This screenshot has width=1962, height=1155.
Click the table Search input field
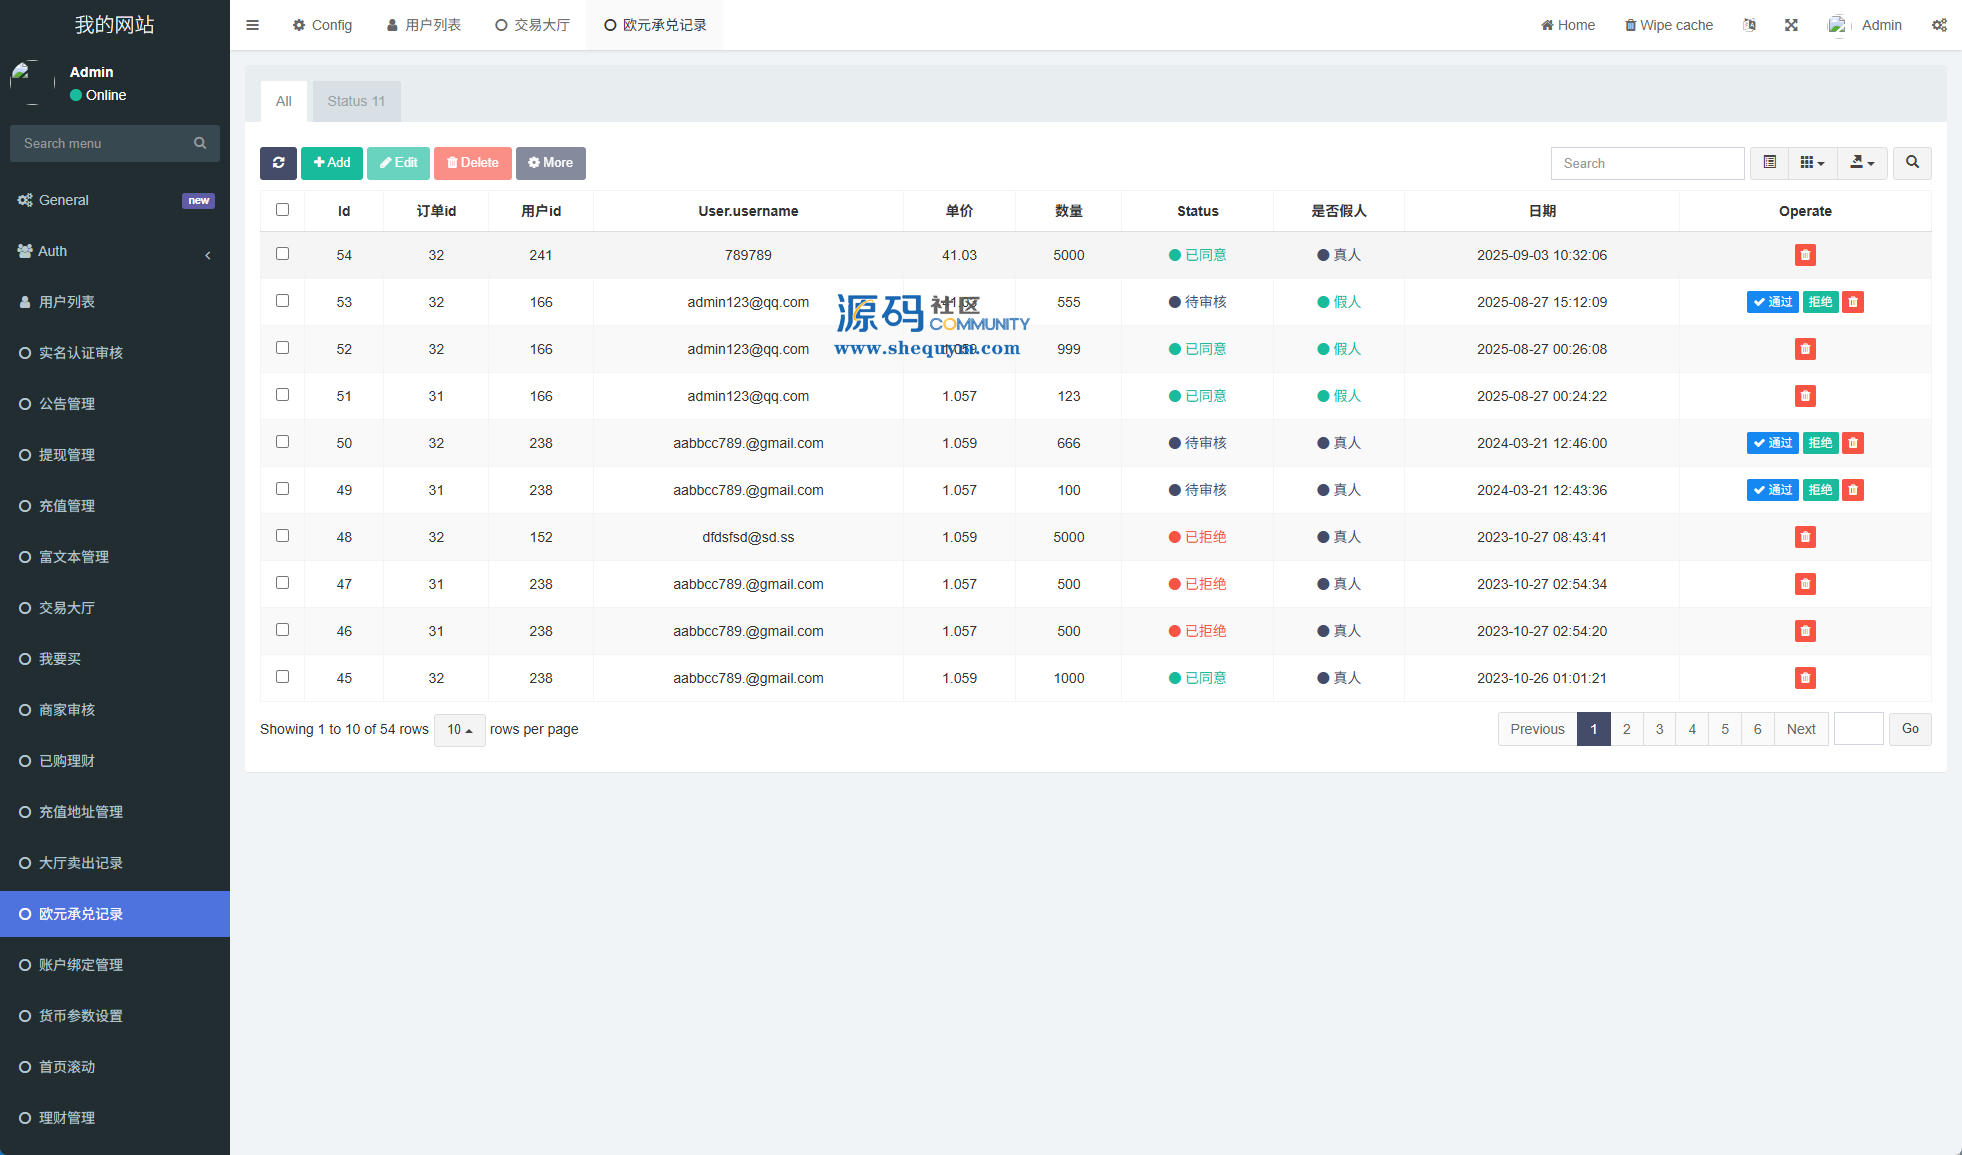click(1647, 163)
